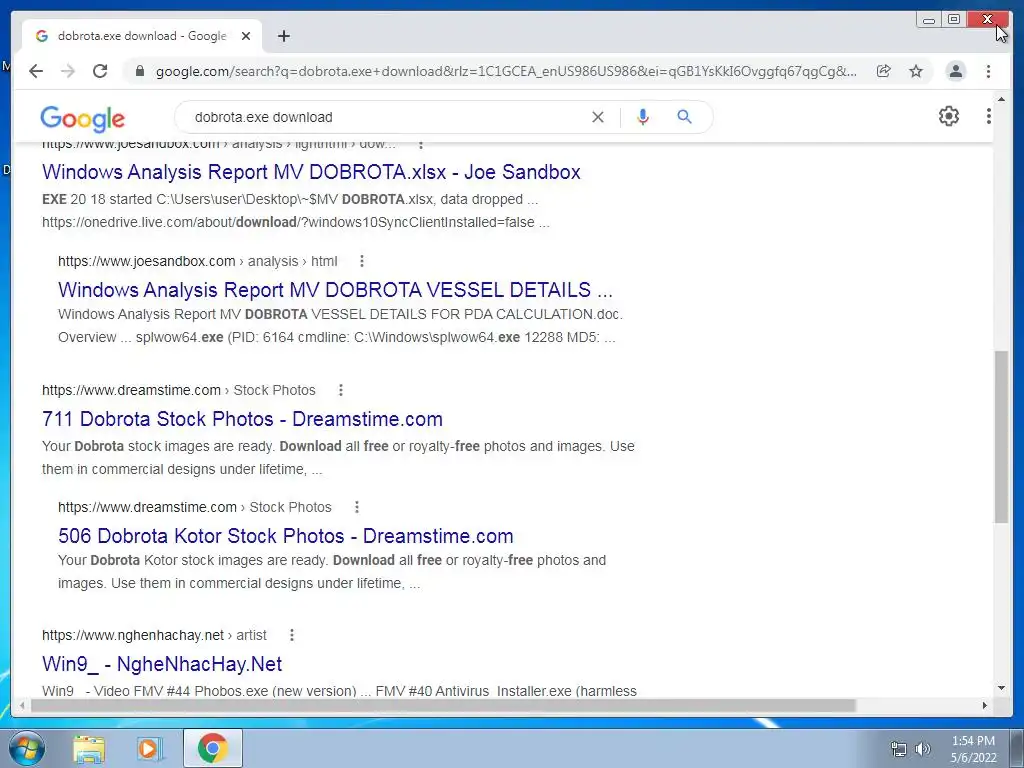
Task: Open 506 Dobrota Kotor Stock Photos result
Action: pyautogui.click(x=285, y=536)
